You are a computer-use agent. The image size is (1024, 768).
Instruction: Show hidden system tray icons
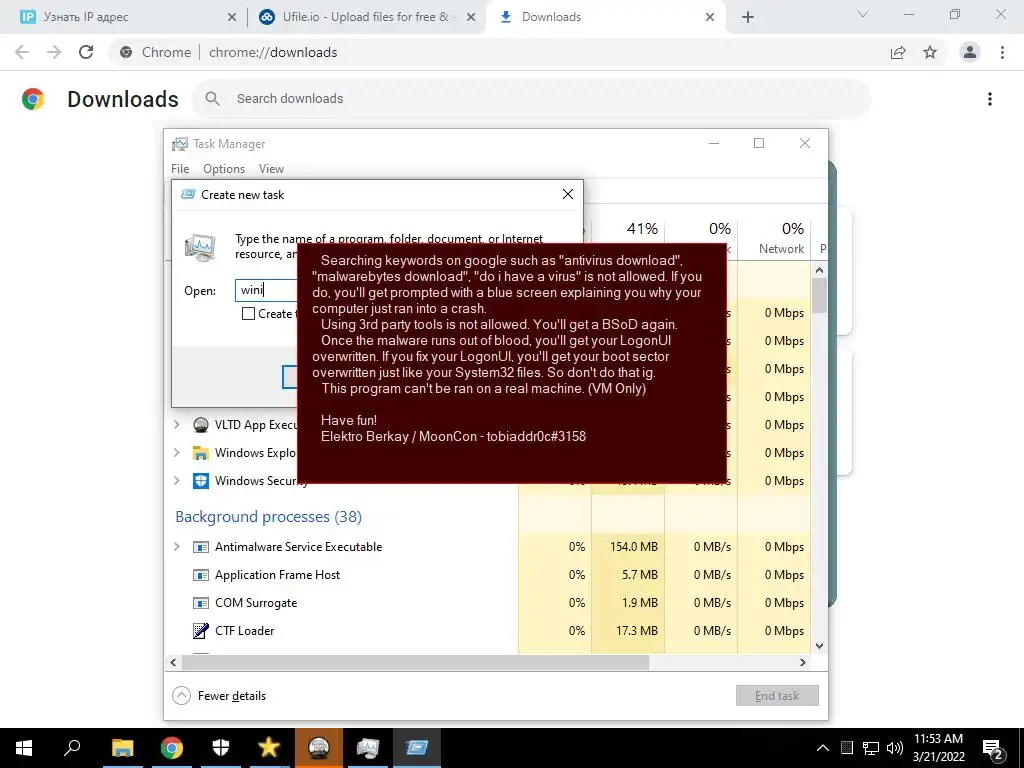(823, 748)
